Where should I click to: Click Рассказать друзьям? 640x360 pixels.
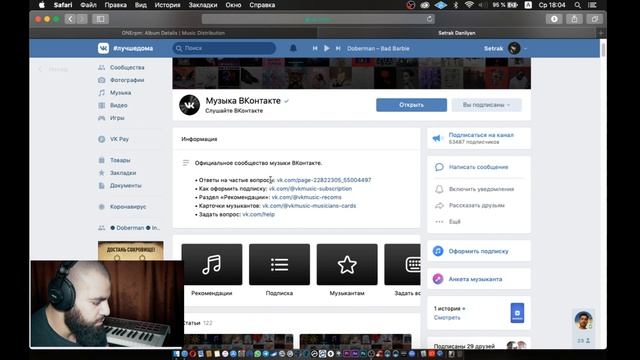coord(478,205)
